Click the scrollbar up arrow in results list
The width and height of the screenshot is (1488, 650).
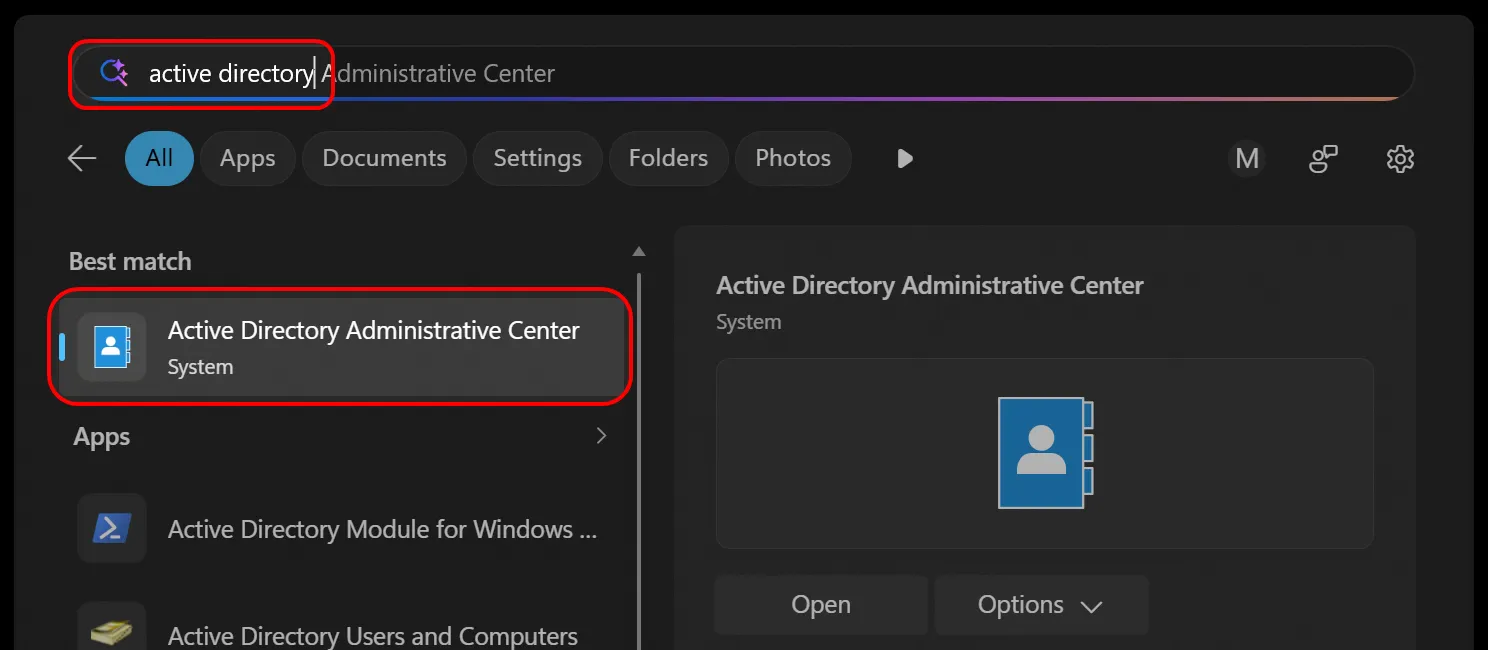639,251
